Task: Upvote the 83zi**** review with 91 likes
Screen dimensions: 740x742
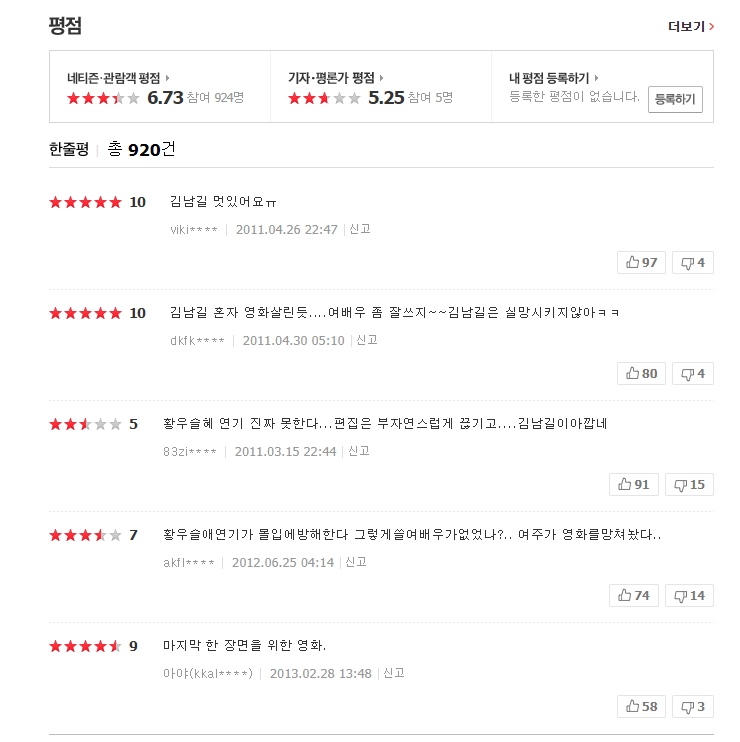Action: [634, 484]
